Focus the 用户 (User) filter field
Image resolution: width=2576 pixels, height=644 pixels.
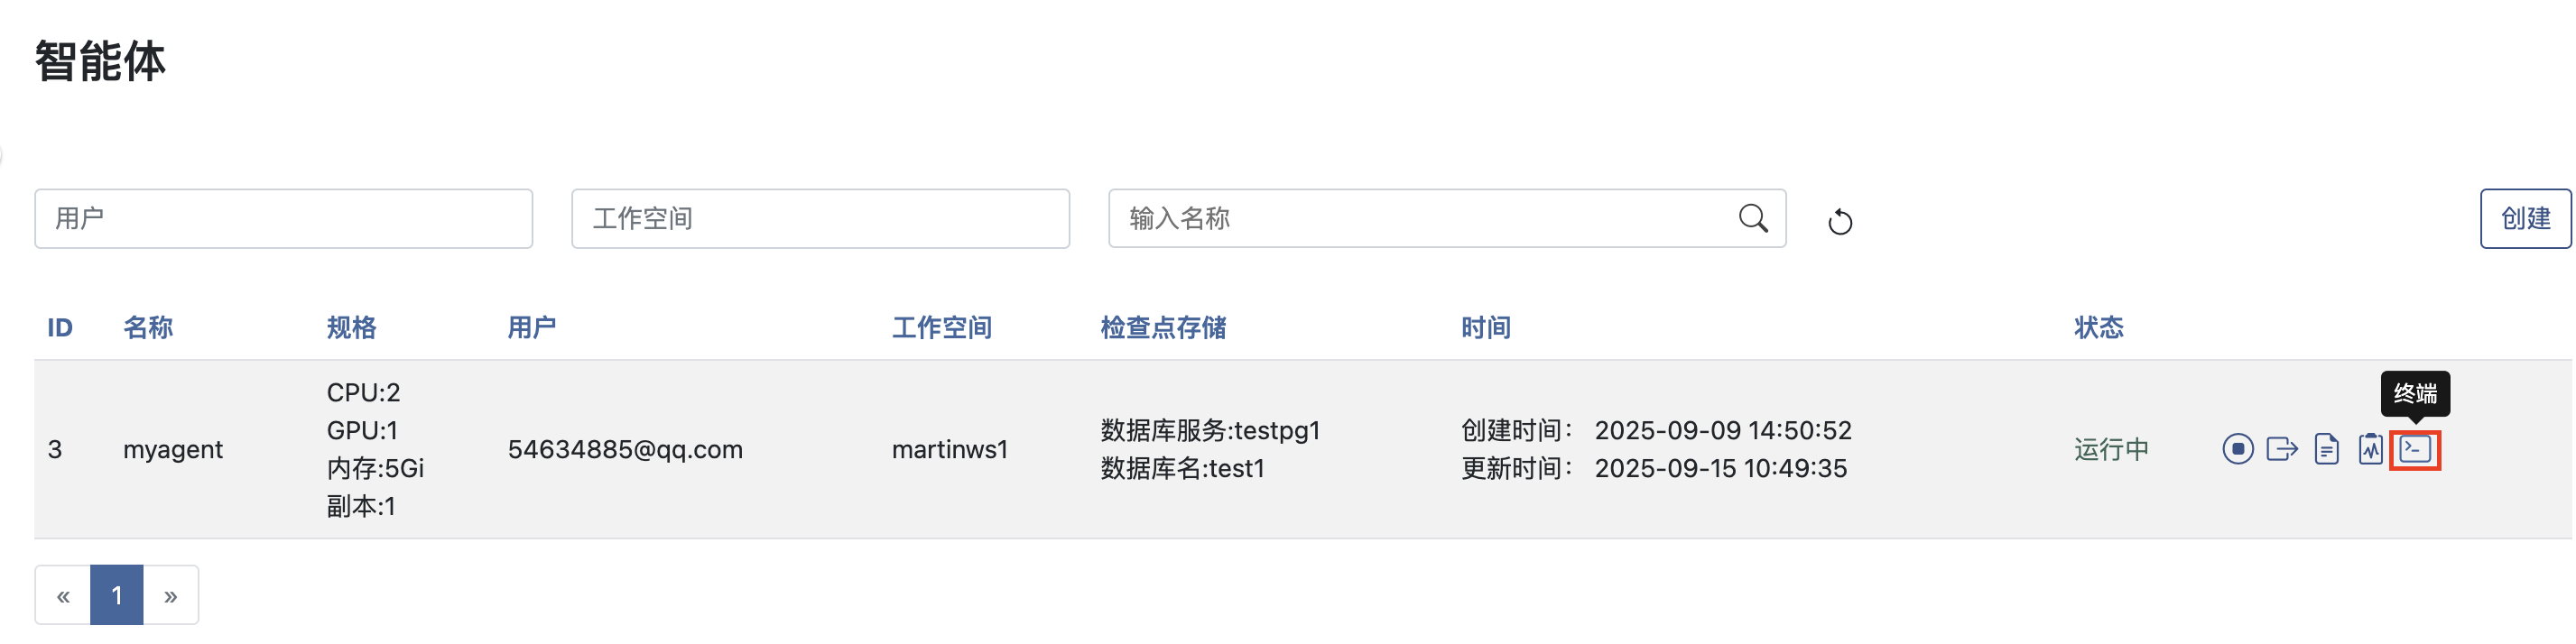(283, 218)
